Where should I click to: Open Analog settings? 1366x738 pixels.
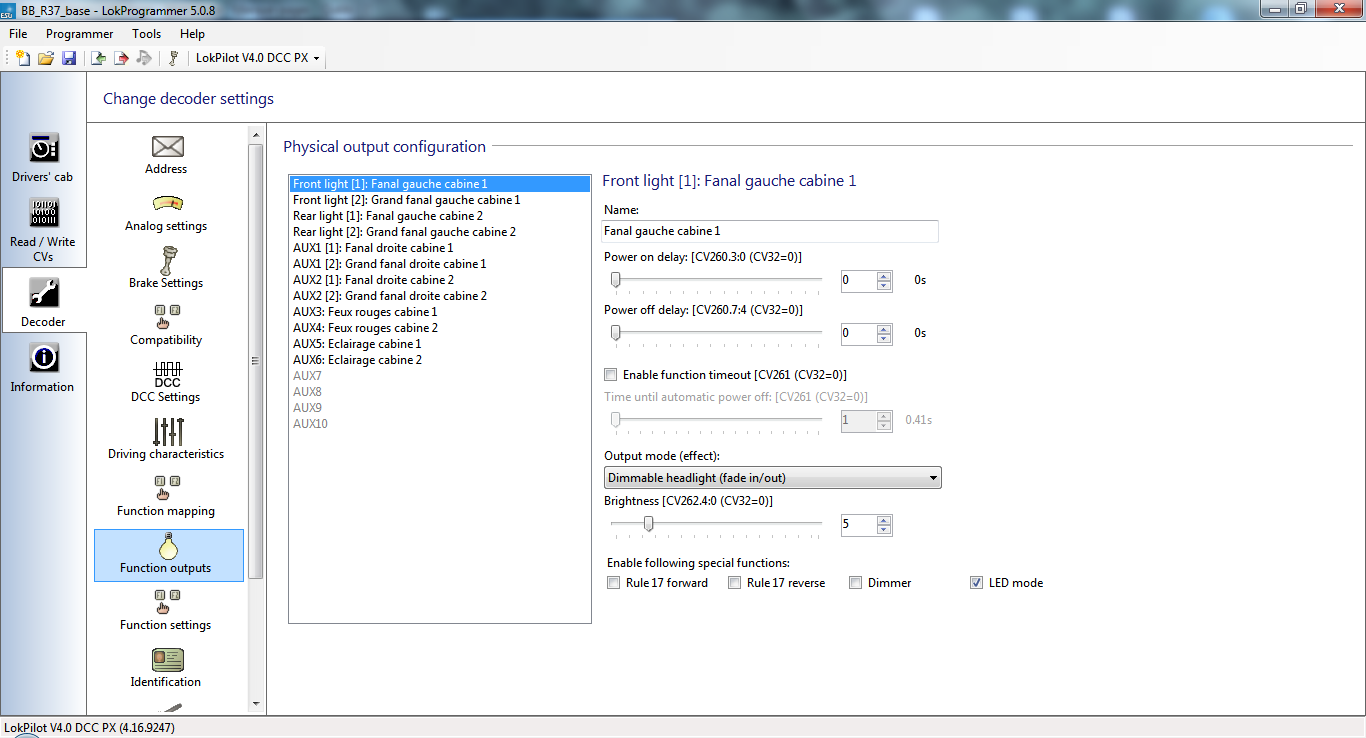point(166,211)
